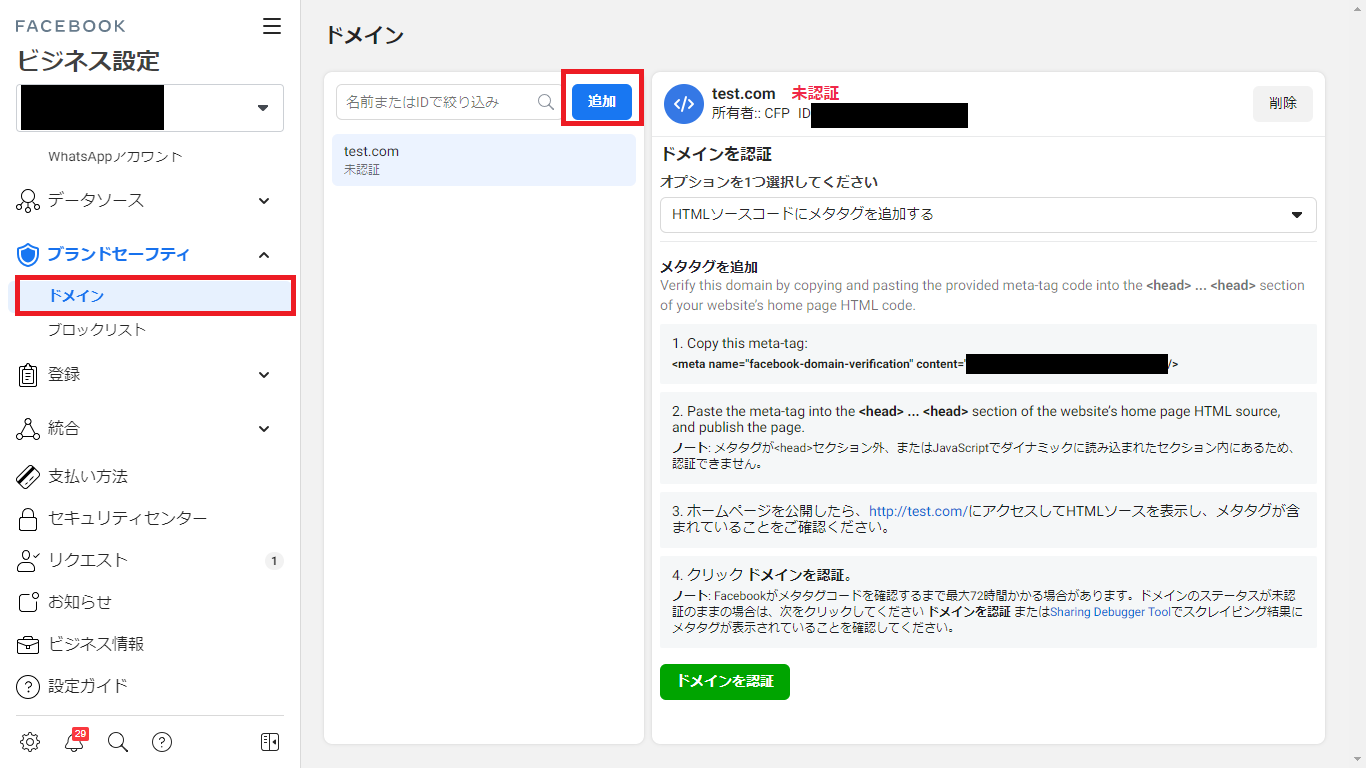Open the help question mark icon in the bottom bar
This screenshot has width=1366, height=768.
point(162,742)
